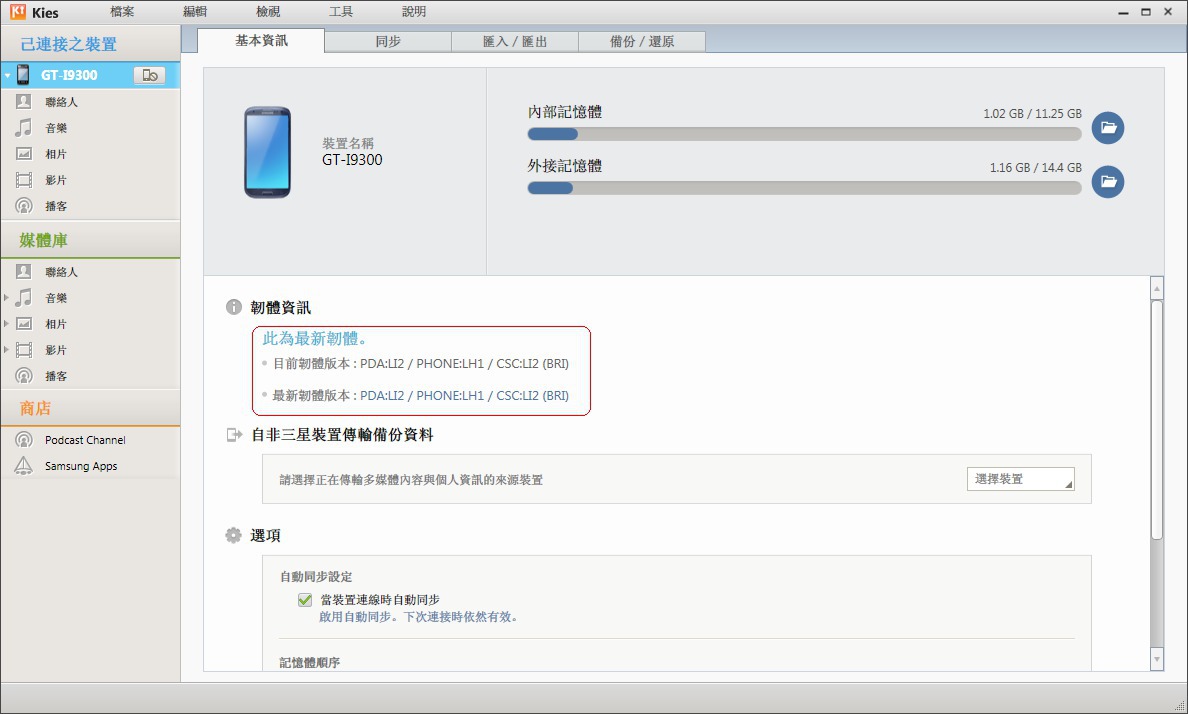Image resolution: width=1188 pixels, height=714 pixels.
Task: Open the 選擇裝置 select device dropdown
Action: coord(1021,479)
